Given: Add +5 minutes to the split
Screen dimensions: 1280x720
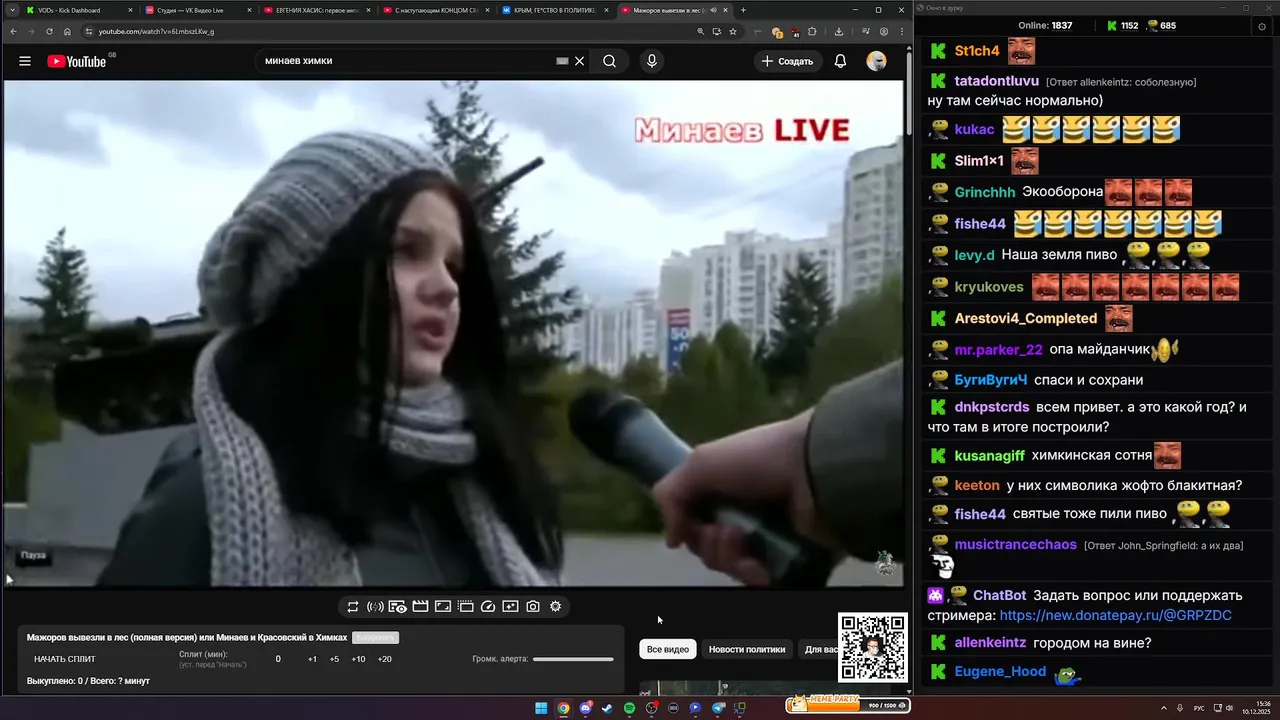Looking at the screenshot, I should [x=334, y=659].
